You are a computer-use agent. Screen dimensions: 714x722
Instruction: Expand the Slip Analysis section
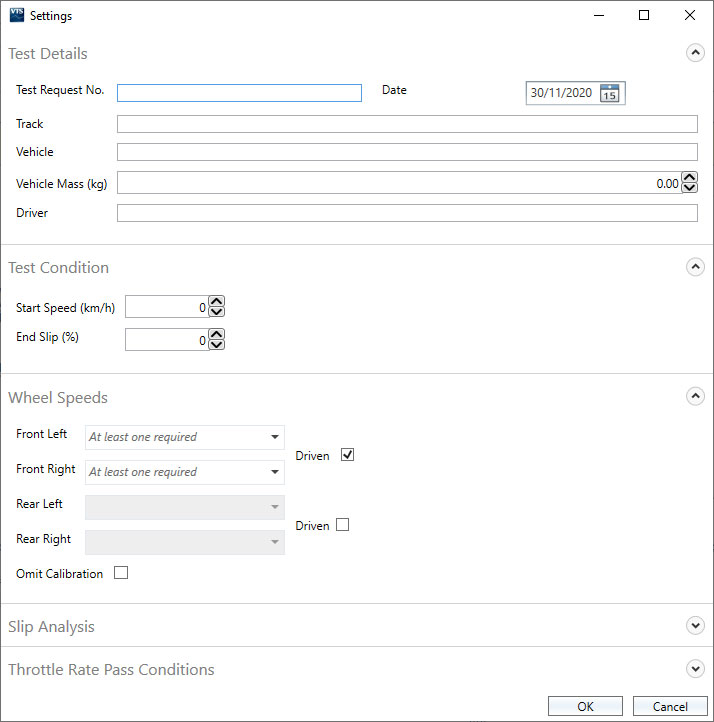[x=695, y=626]
